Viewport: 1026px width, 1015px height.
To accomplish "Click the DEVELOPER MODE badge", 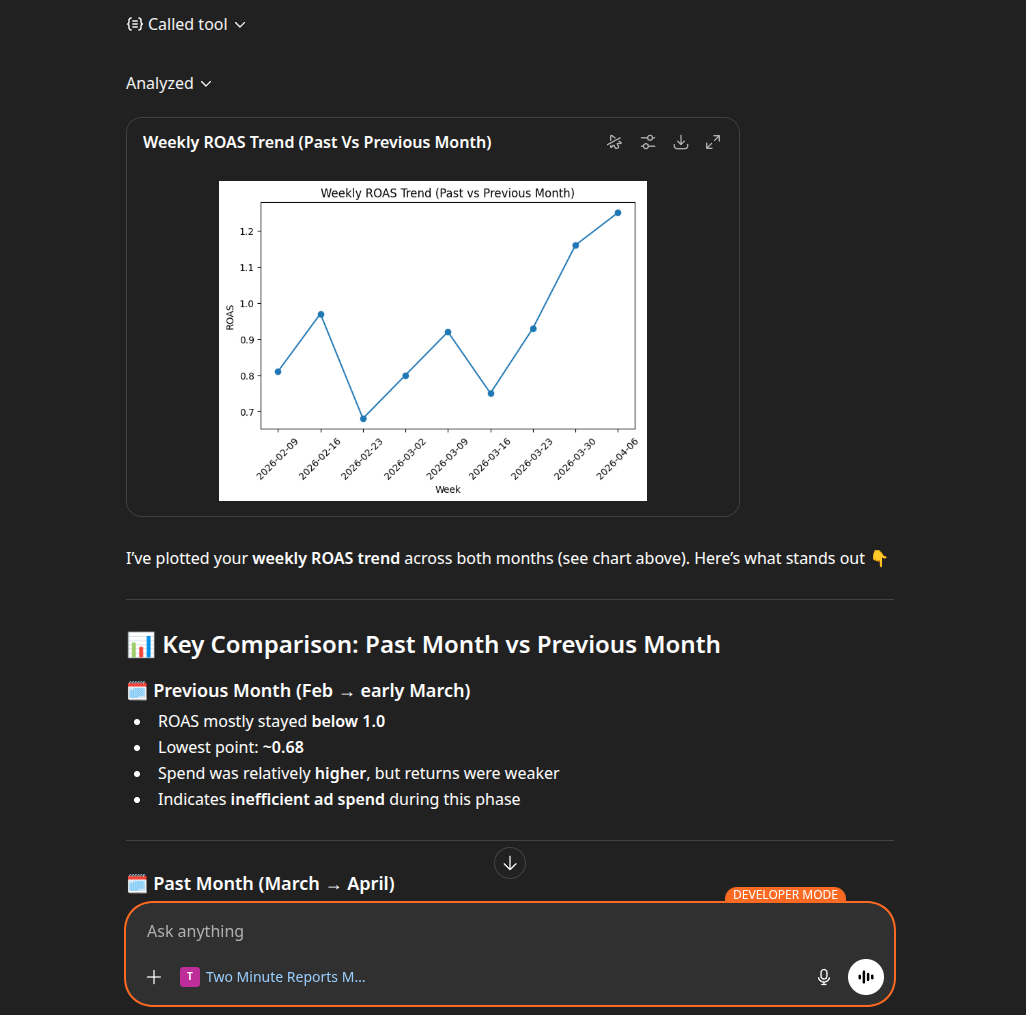I will click(785, 894).
